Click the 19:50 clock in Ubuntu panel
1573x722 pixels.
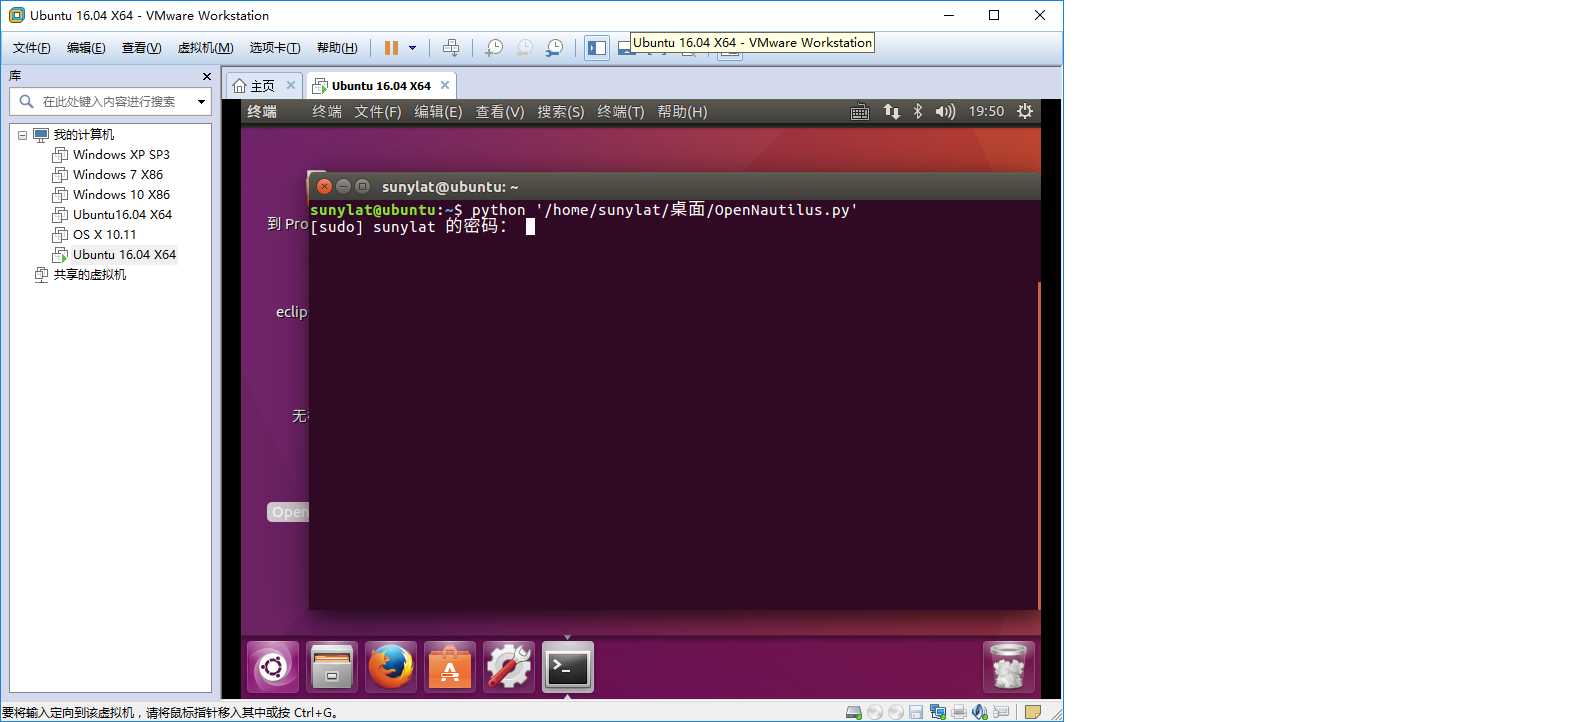pyautogui.click(x=986, y=112)
